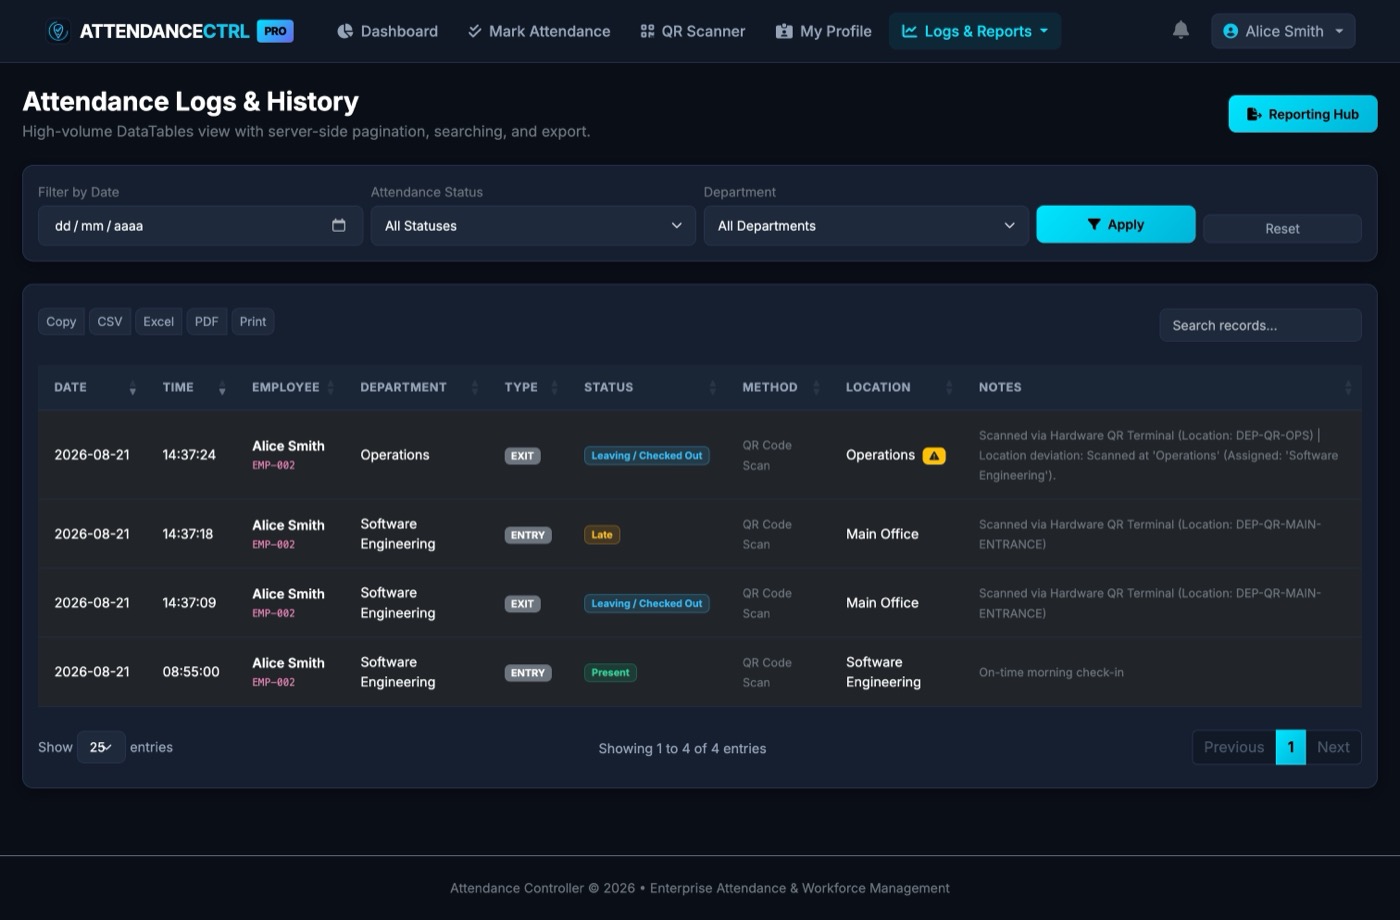Click the Operations department cell

coord(395,455)
